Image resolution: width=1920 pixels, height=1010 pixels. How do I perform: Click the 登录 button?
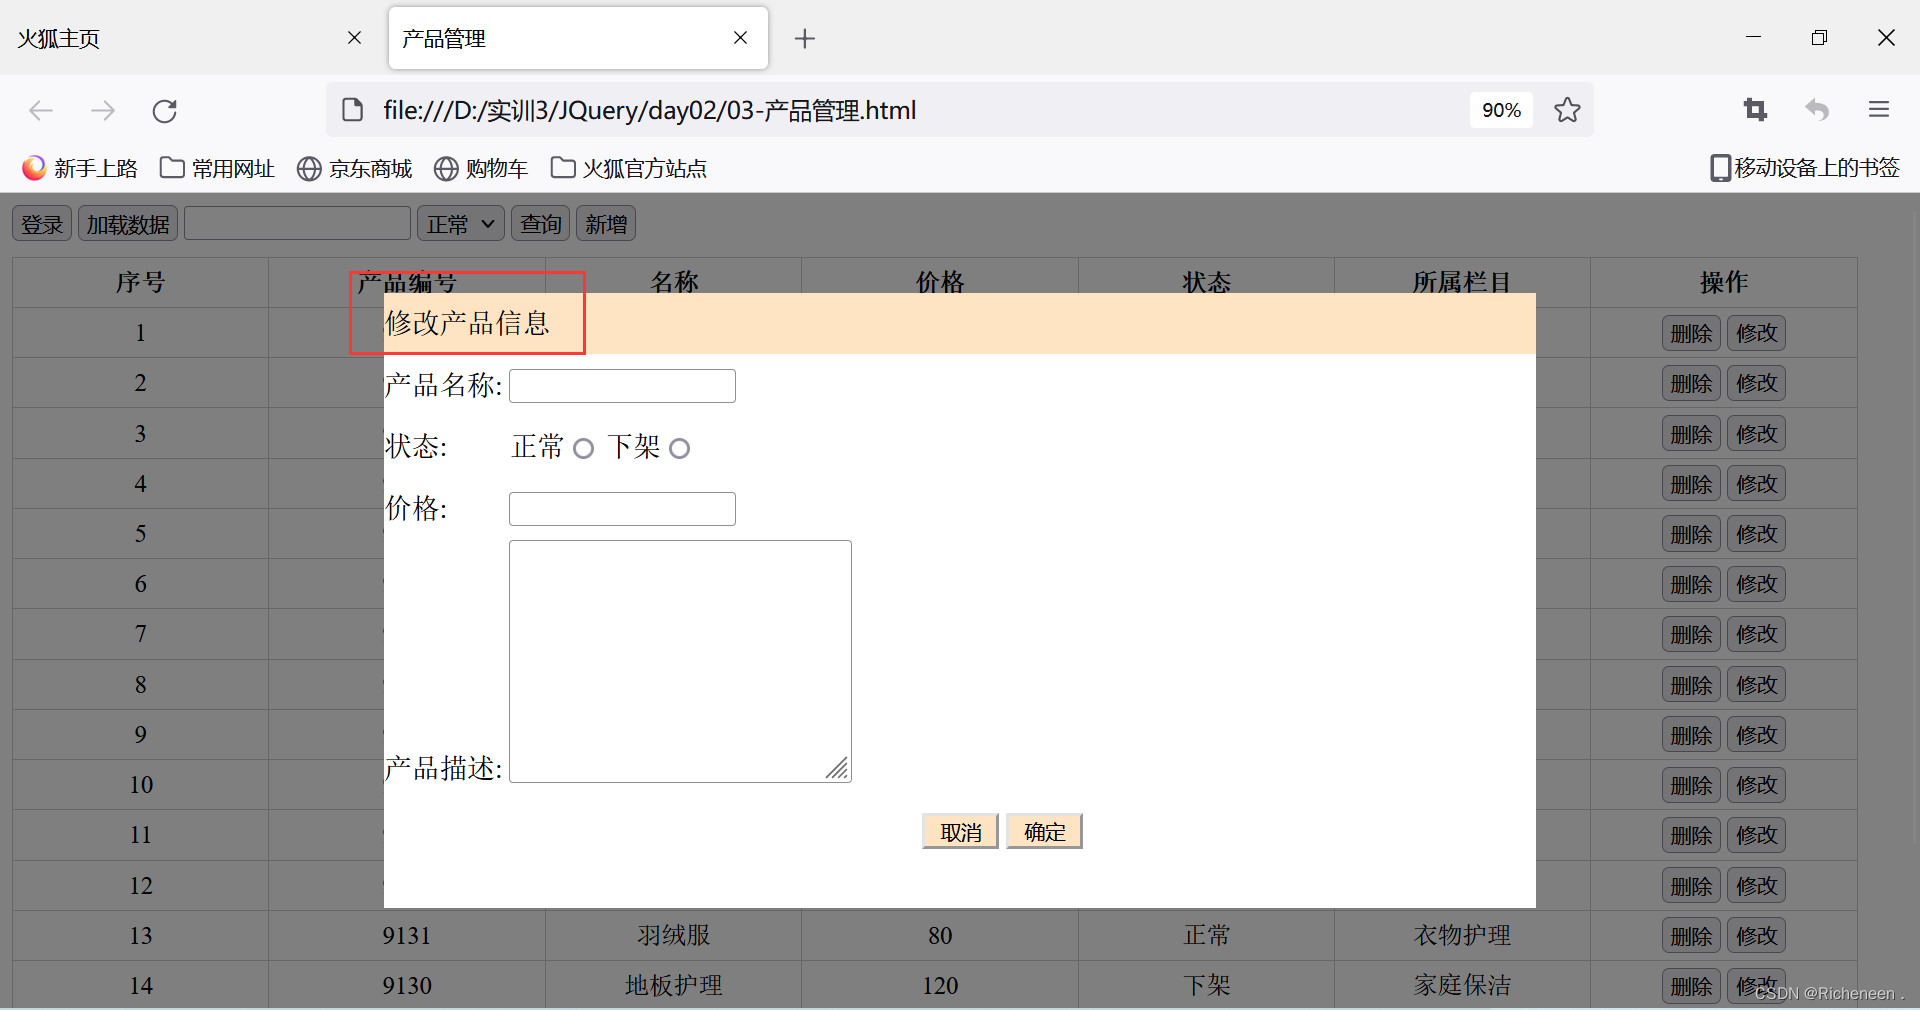click(41, 223)
